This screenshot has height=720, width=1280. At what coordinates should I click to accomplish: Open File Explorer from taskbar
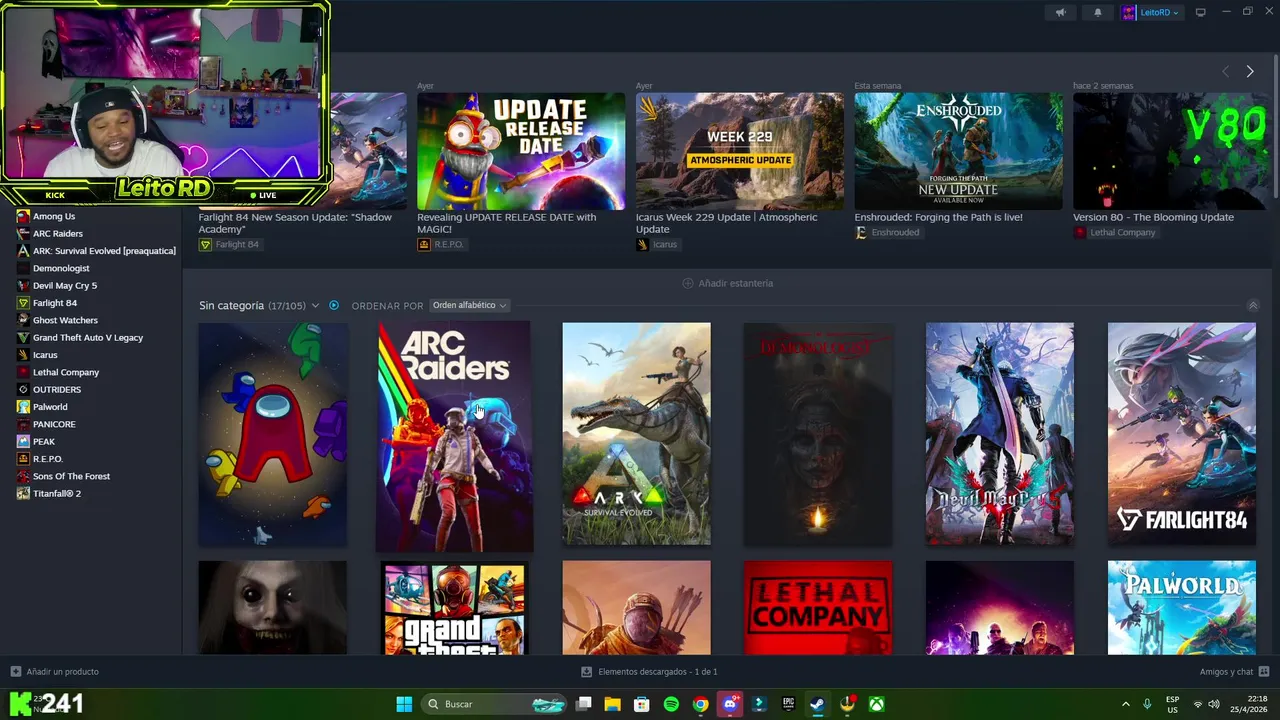(x=612, y=704)
